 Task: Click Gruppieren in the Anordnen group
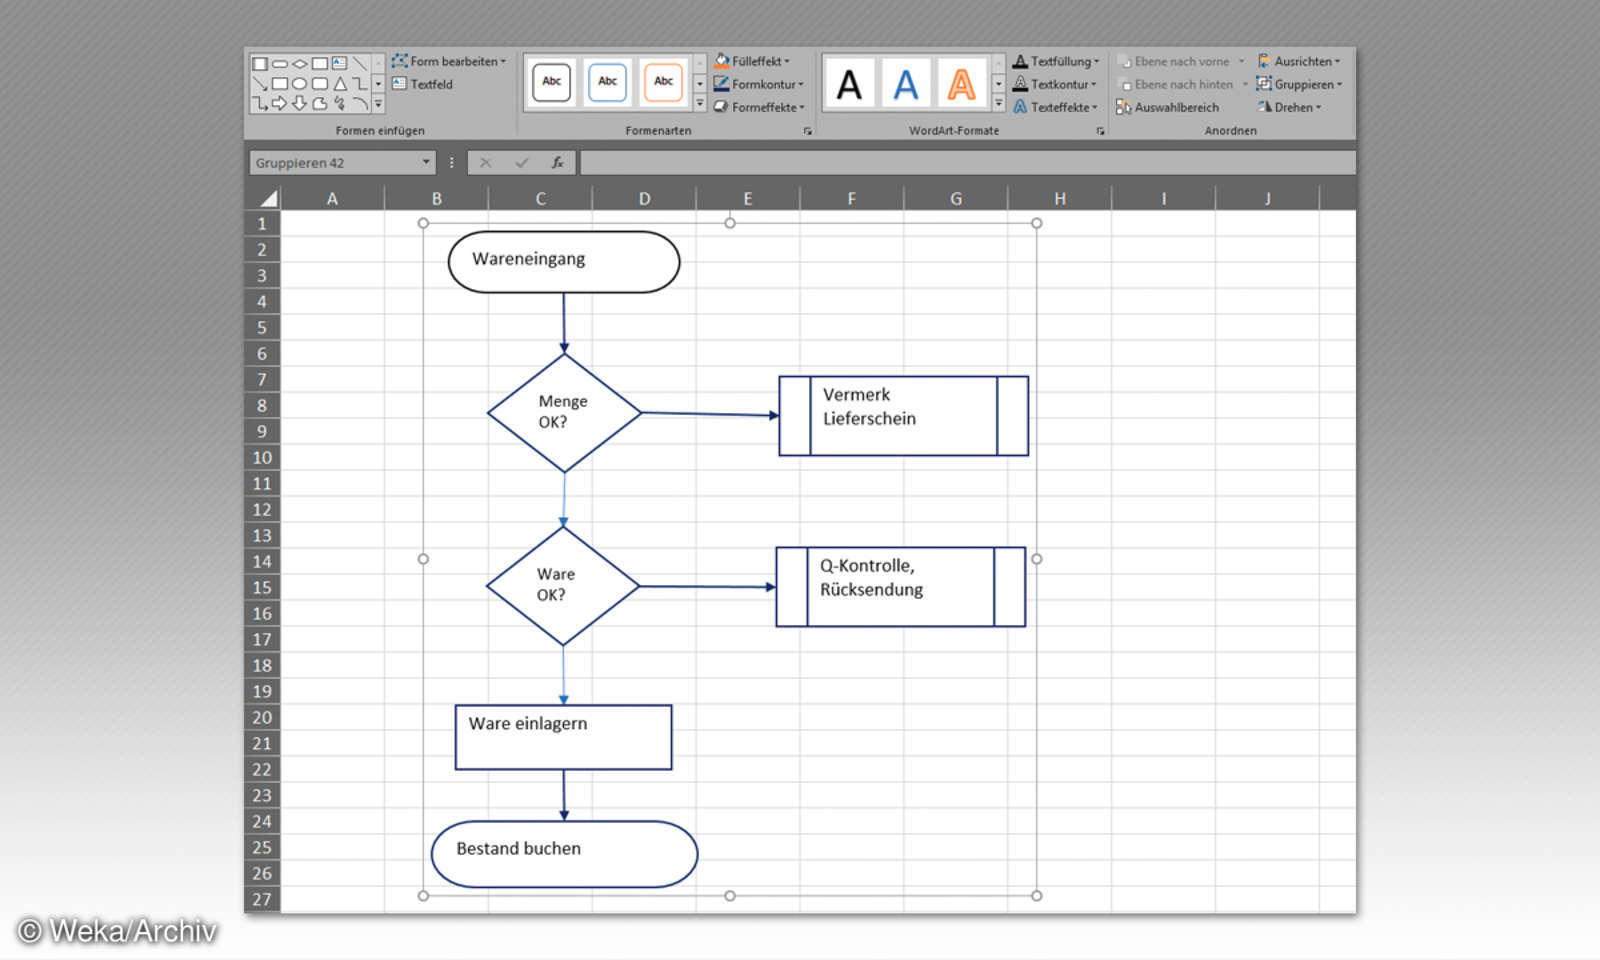1302,84
